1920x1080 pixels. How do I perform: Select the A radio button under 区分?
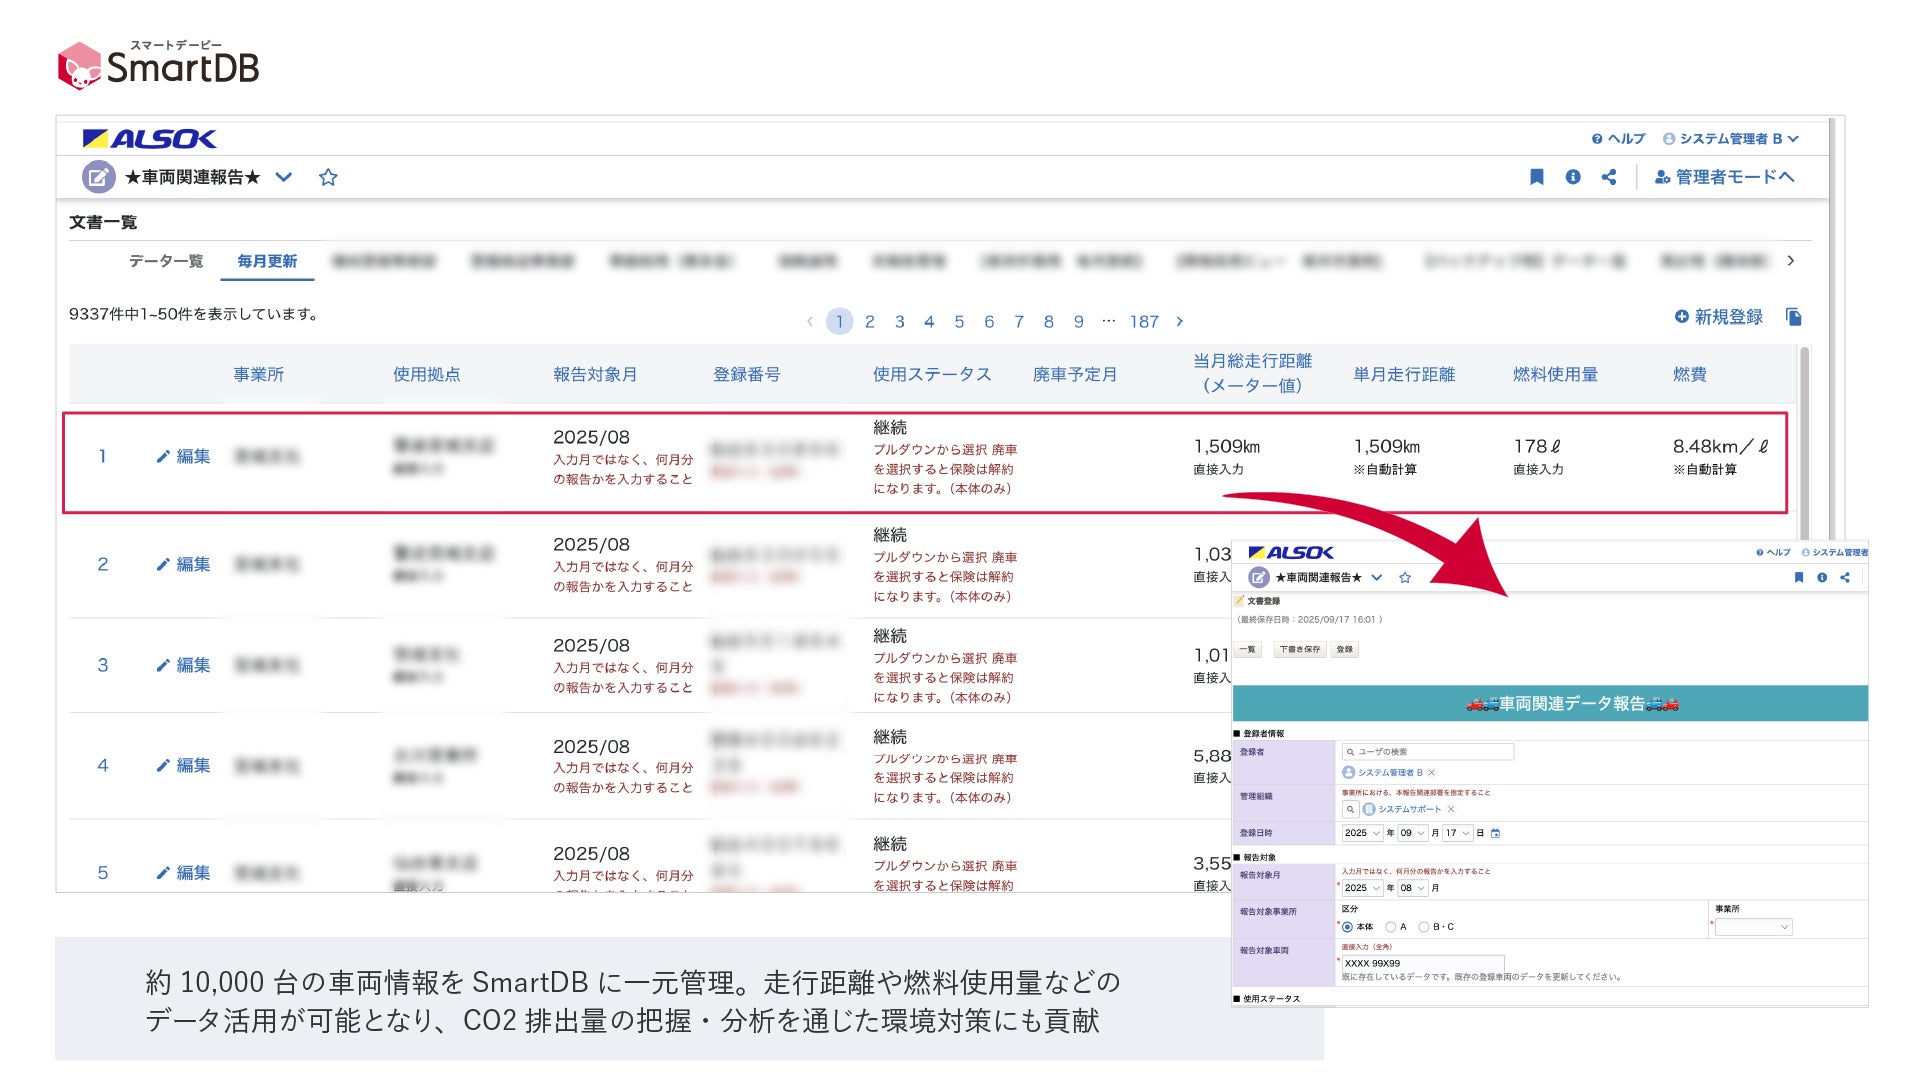pos(1390,927)
